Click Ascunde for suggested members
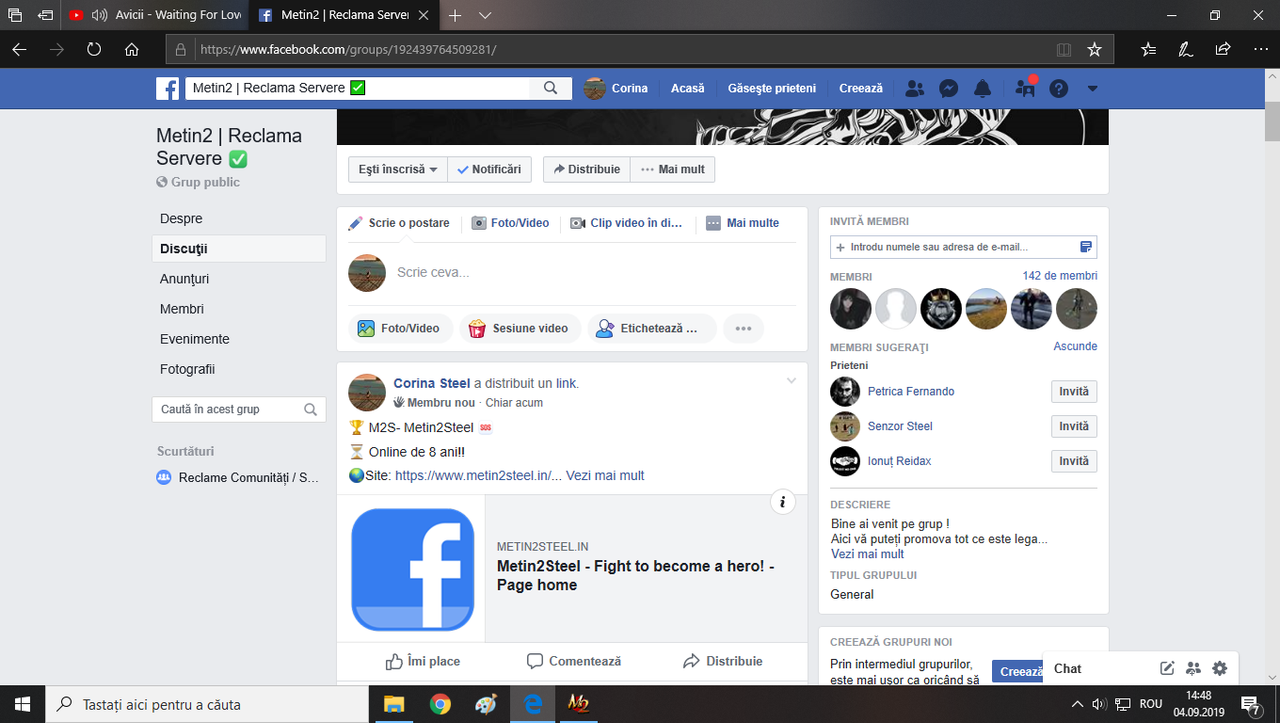This screenshot has height=723, width=1280. (1075, 346)
